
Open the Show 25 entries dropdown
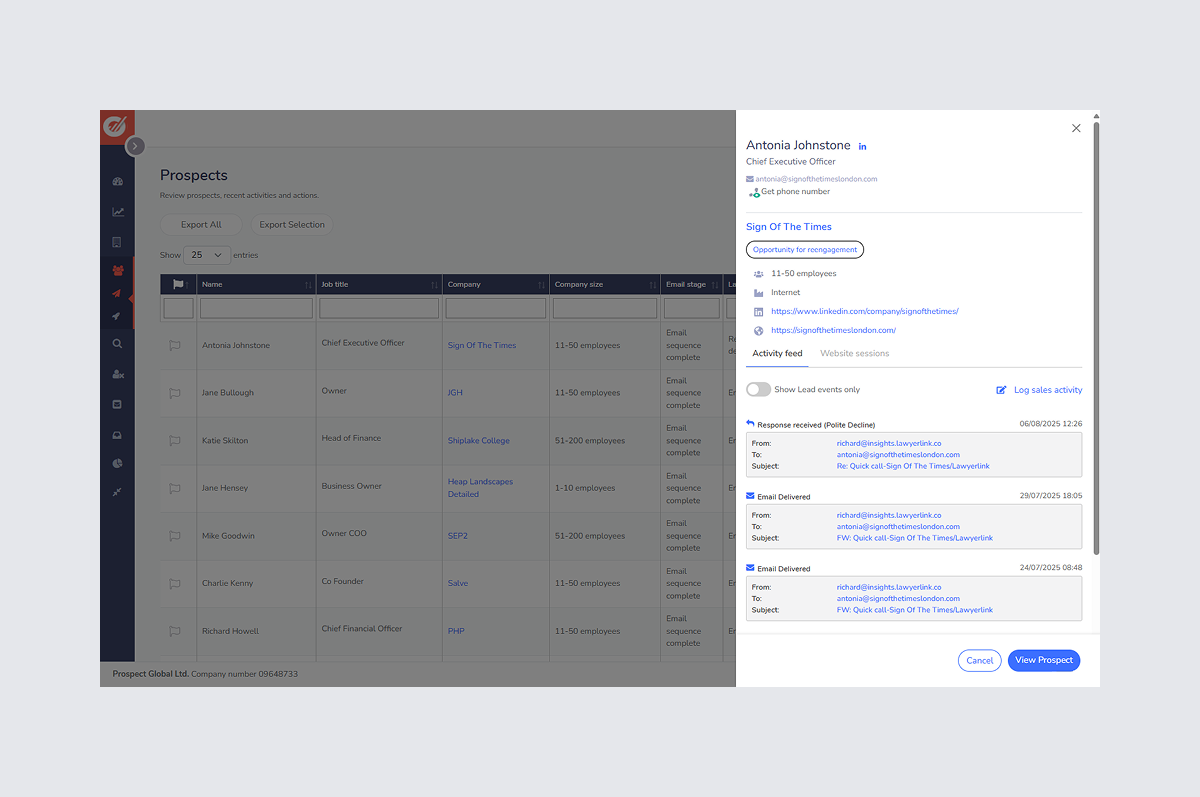(207, 255)
